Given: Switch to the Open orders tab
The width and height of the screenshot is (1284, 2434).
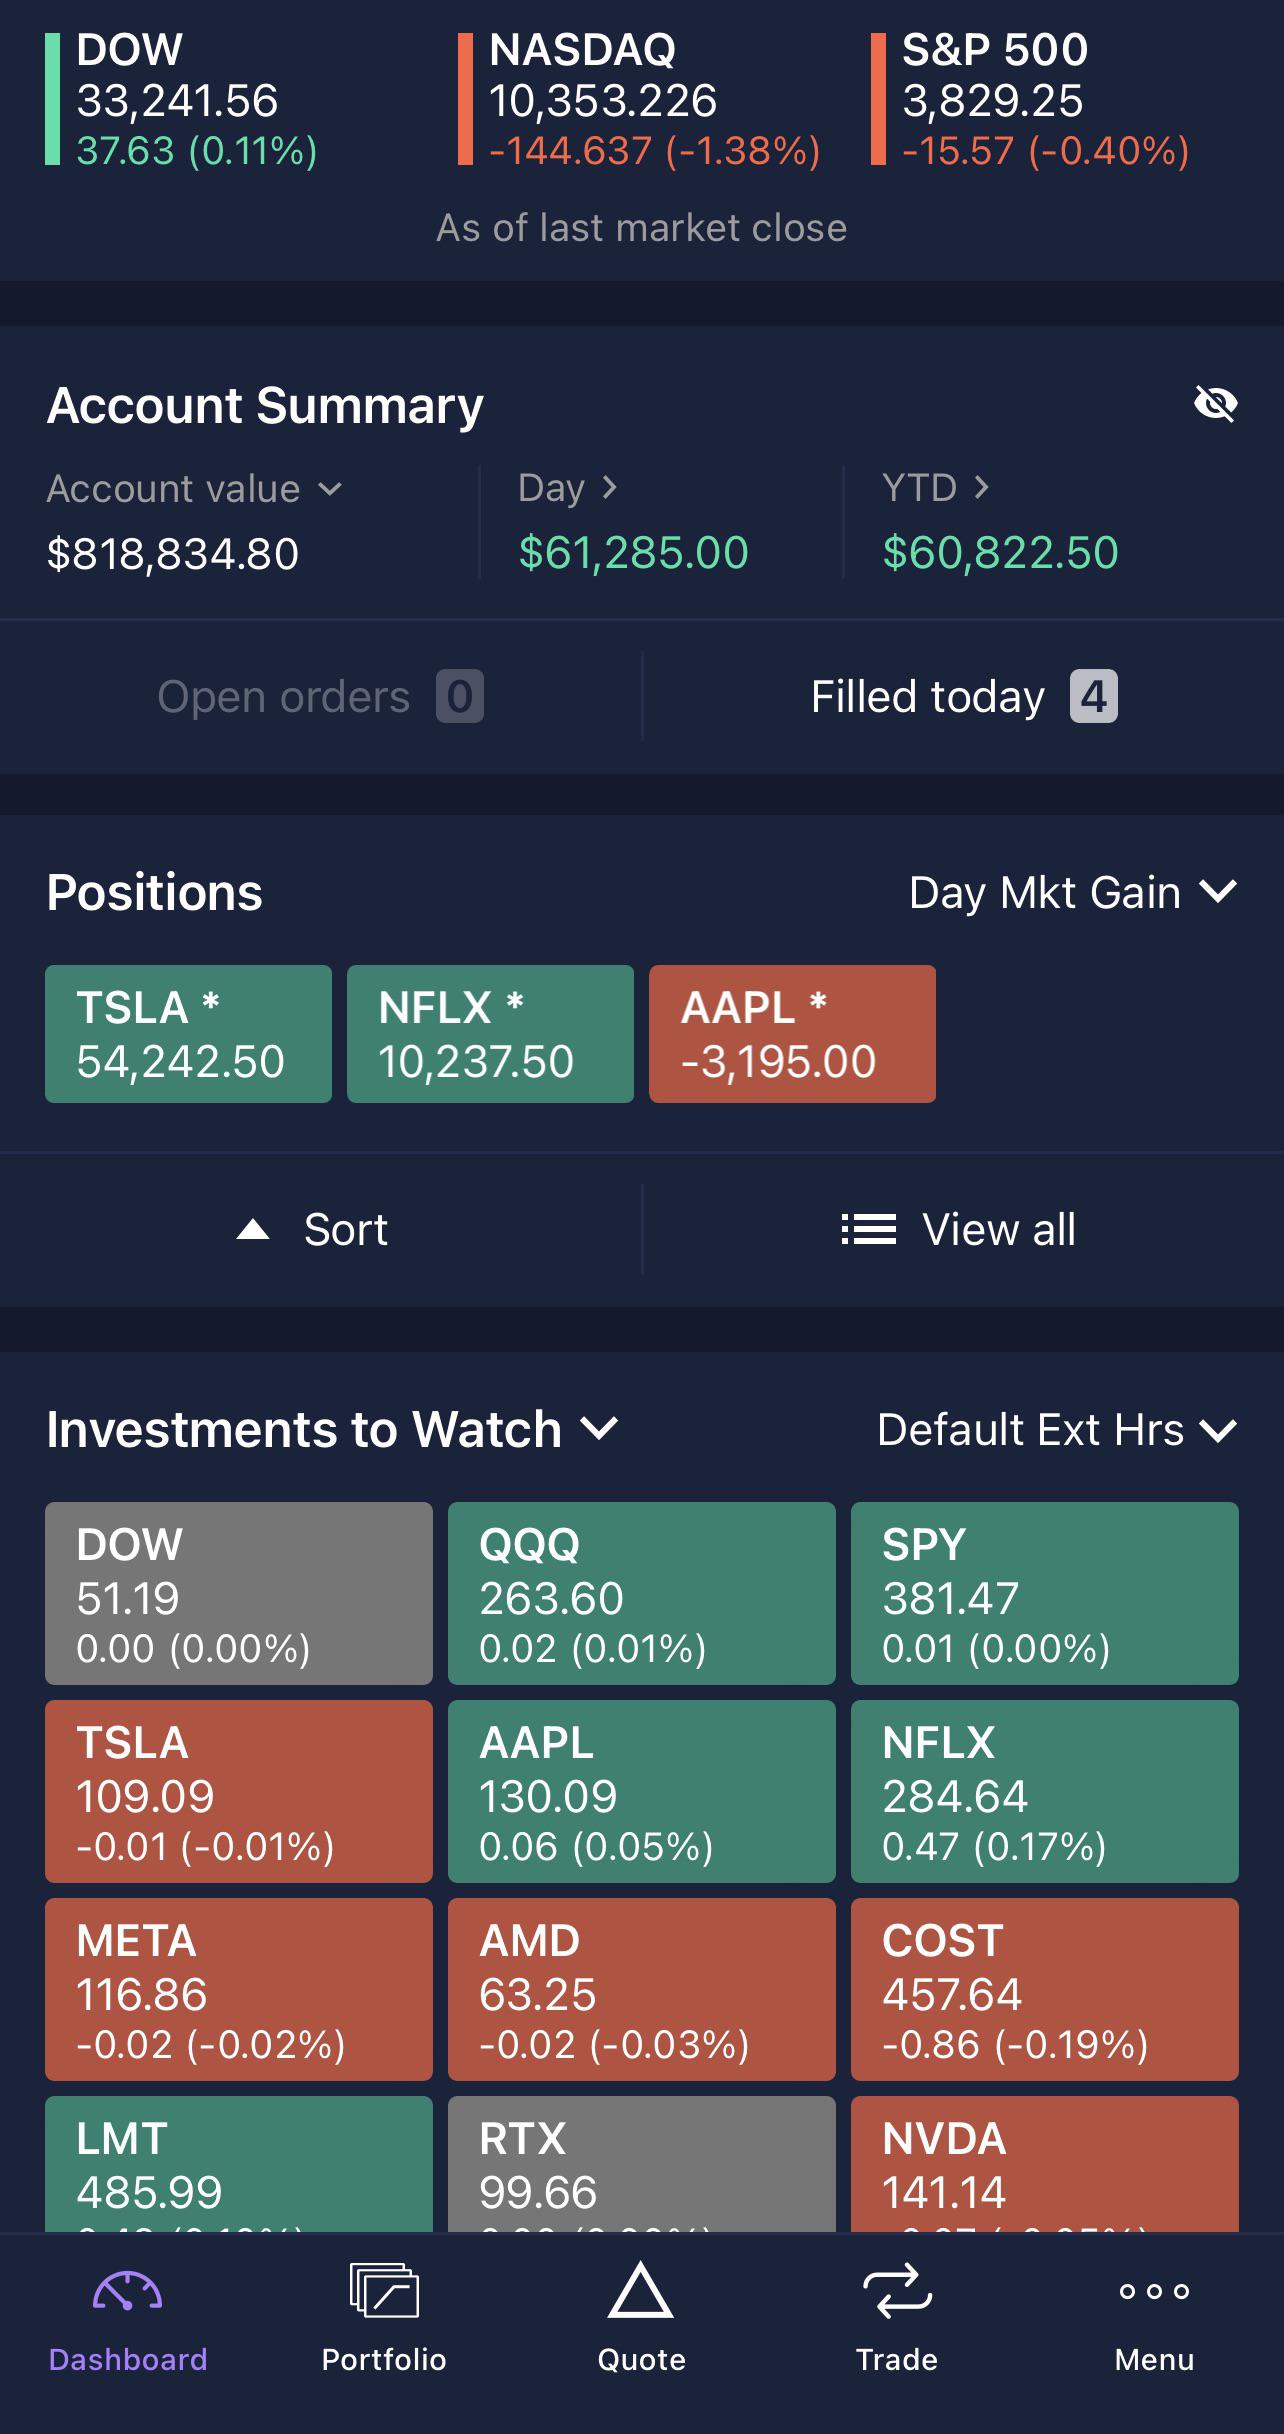Looking at the screenshot, I should click(x=320, y=697).
